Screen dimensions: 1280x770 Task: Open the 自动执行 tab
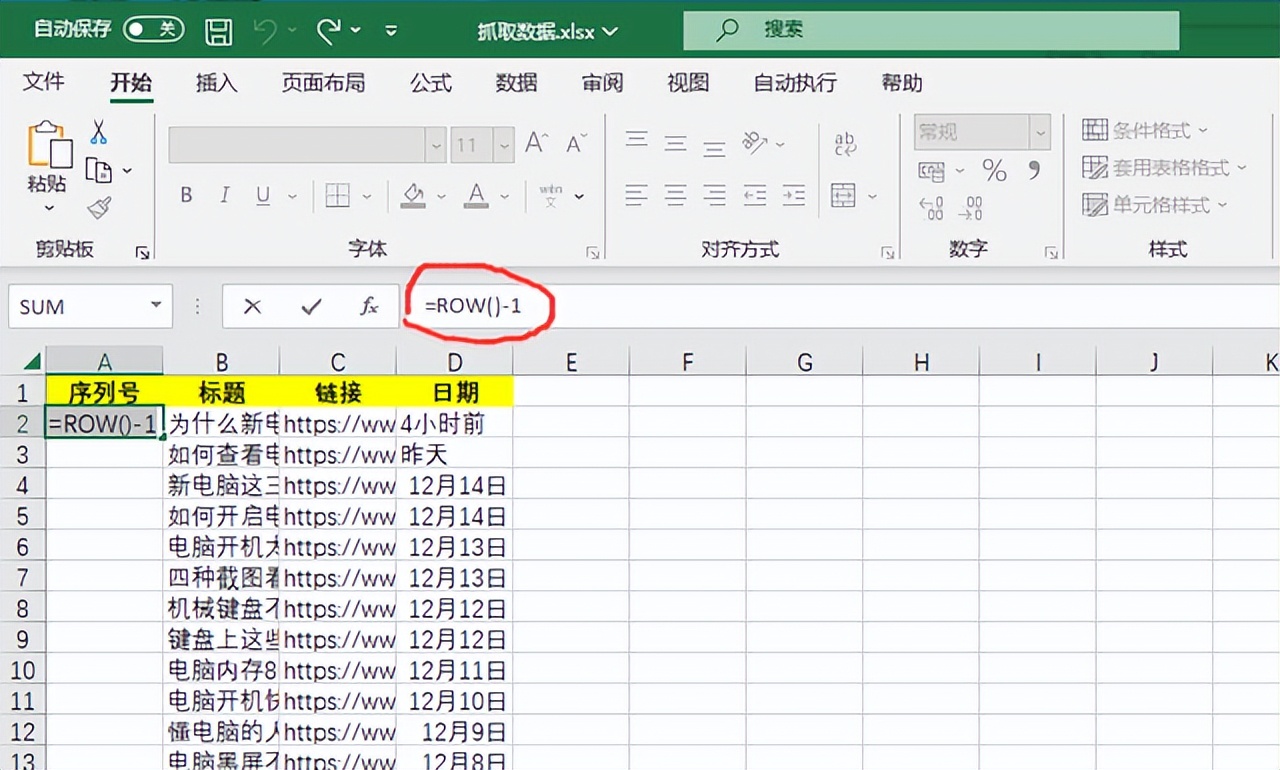tap(795, 83)
